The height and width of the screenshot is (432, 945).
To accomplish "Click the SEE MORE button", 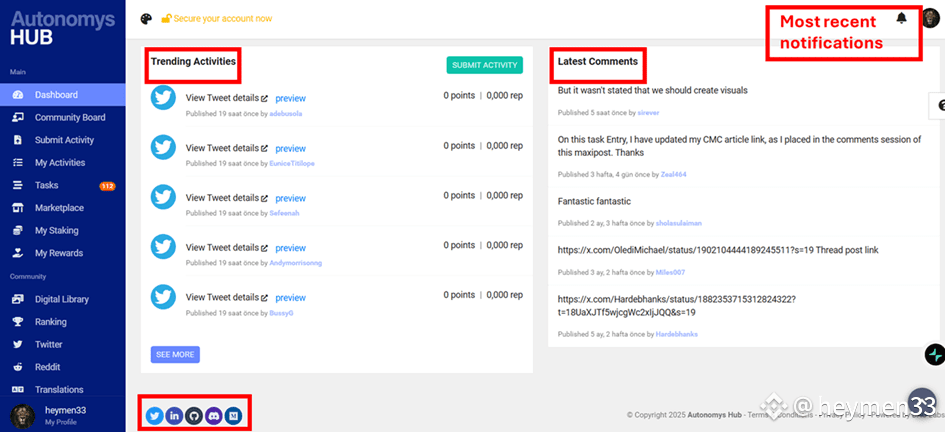I will [x=175, y=355].
